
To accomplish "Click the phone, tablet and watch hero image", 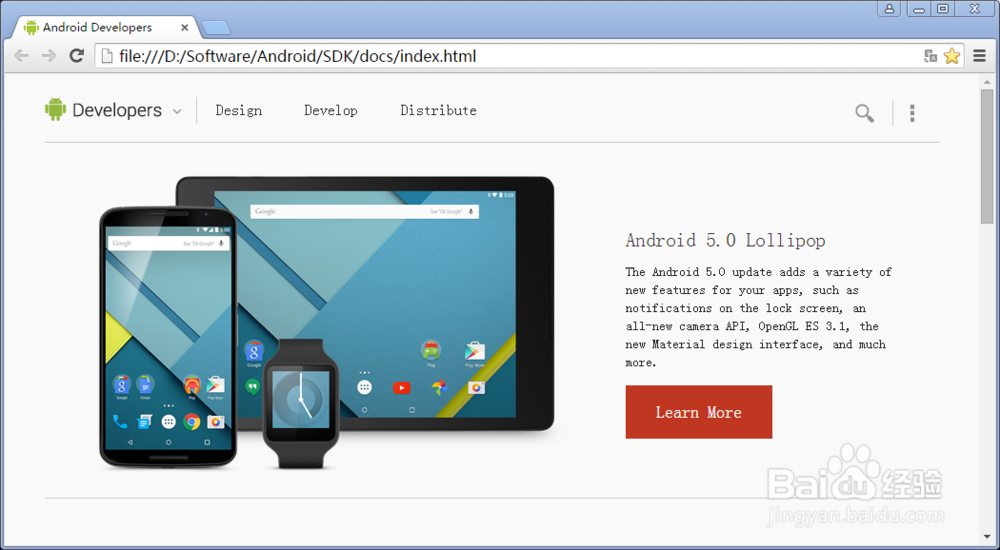I will click(327, 322).
